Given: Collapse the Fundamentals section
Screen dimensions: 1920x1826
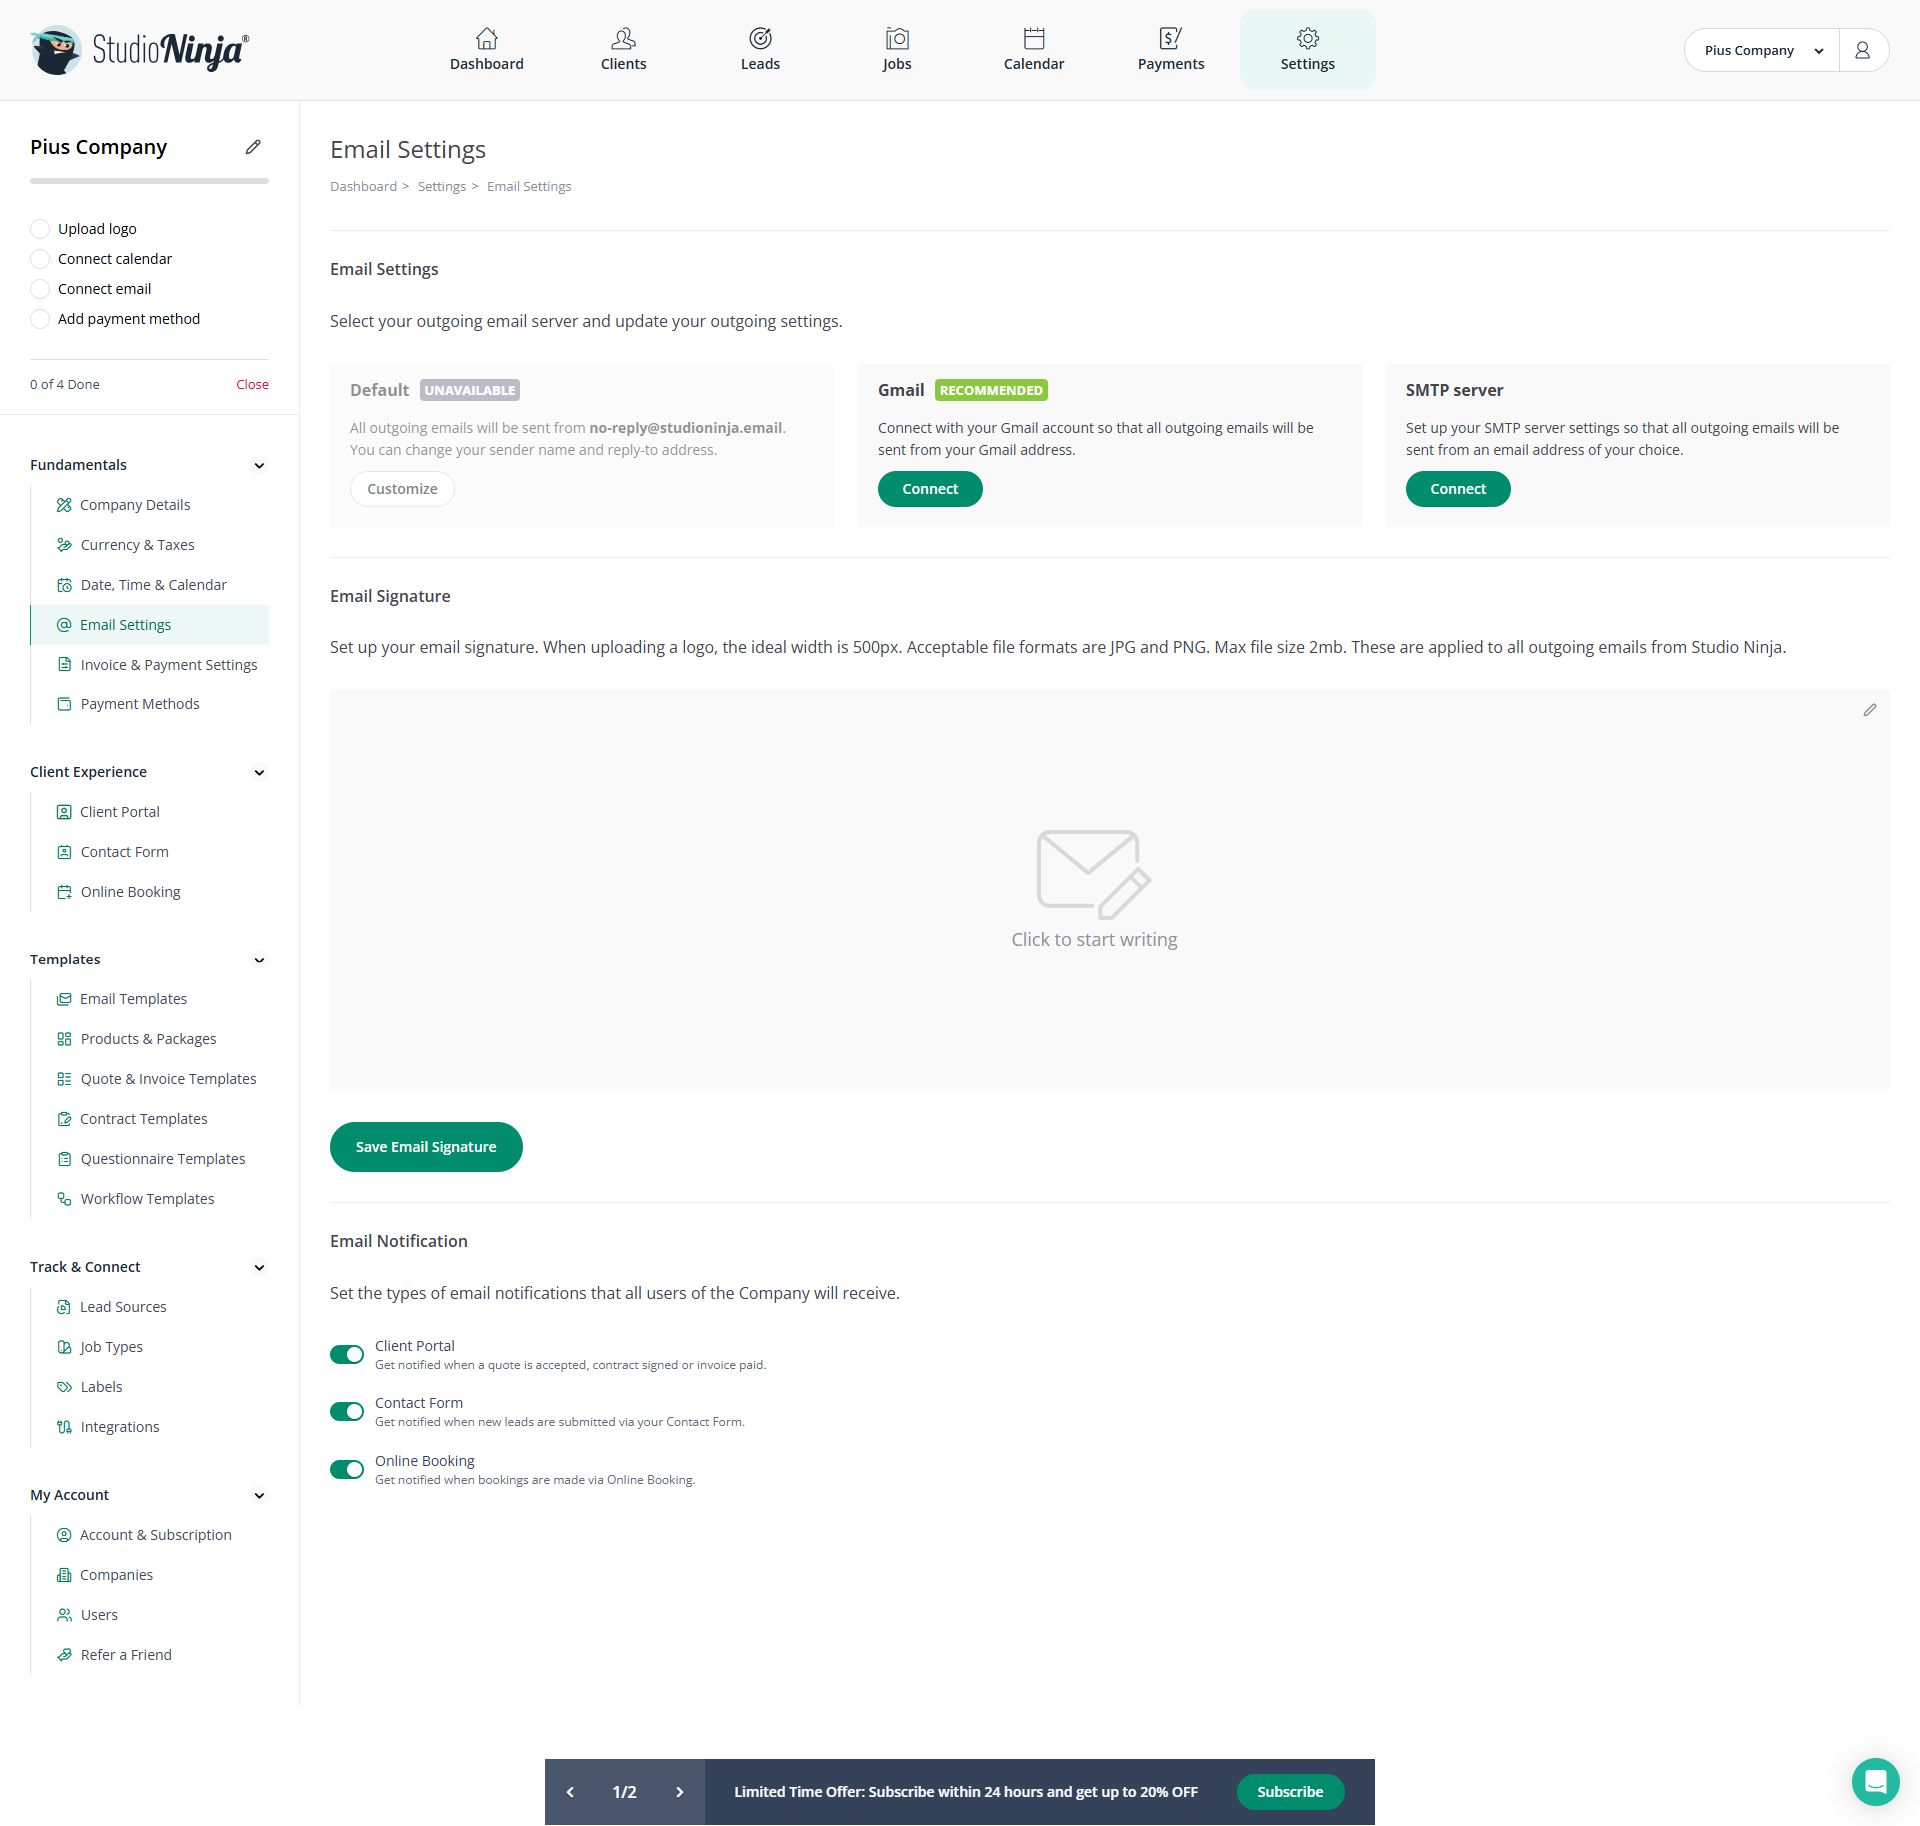Looking at the screenshot, I should point(259,465).
